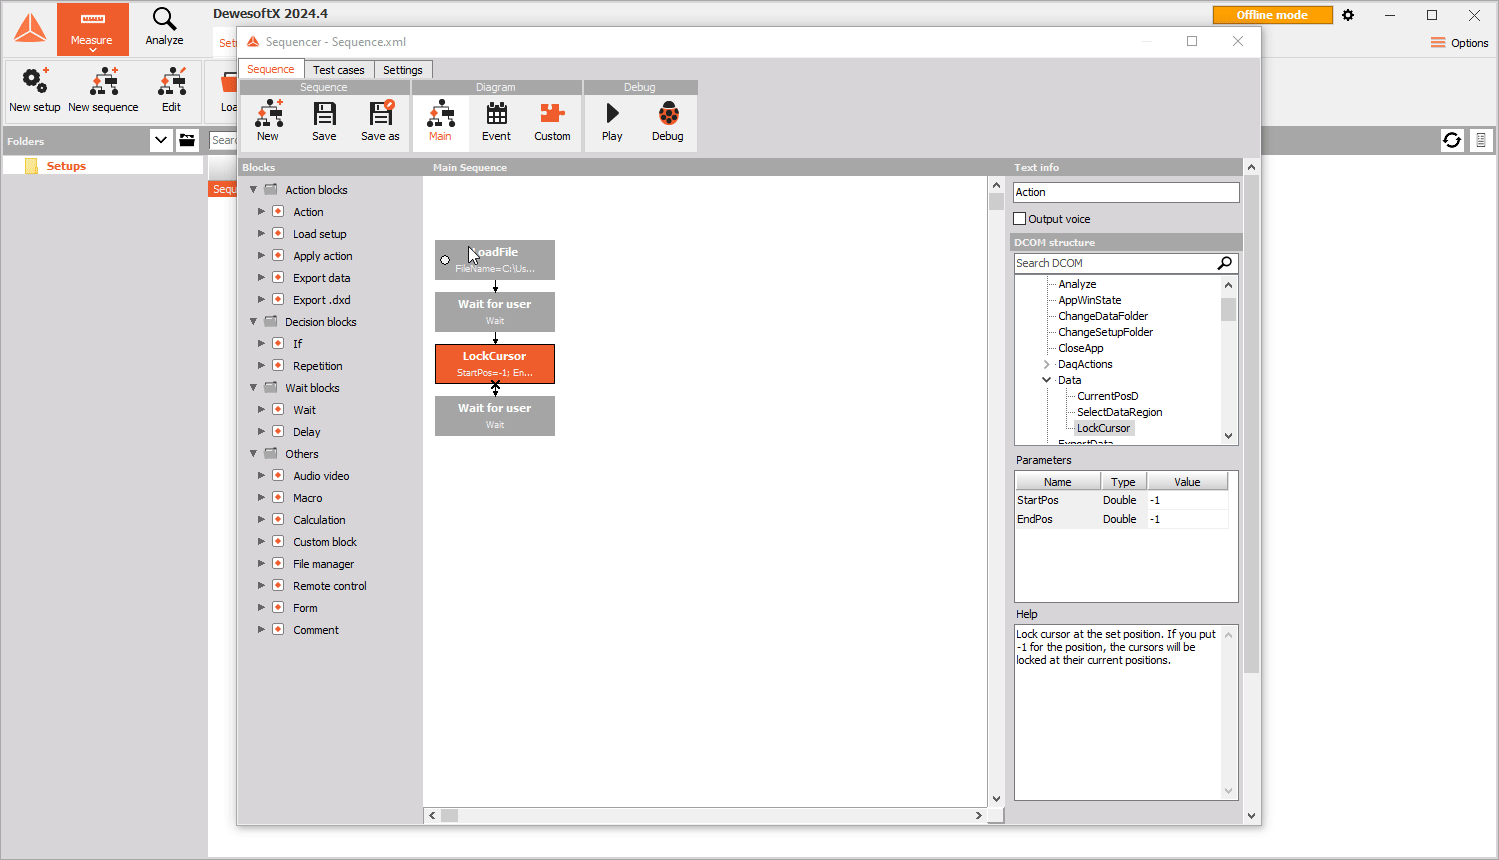Viewport: 1499px width, 860px height.
Task: Collapse the Action blocks group
Action: (253, 189)
